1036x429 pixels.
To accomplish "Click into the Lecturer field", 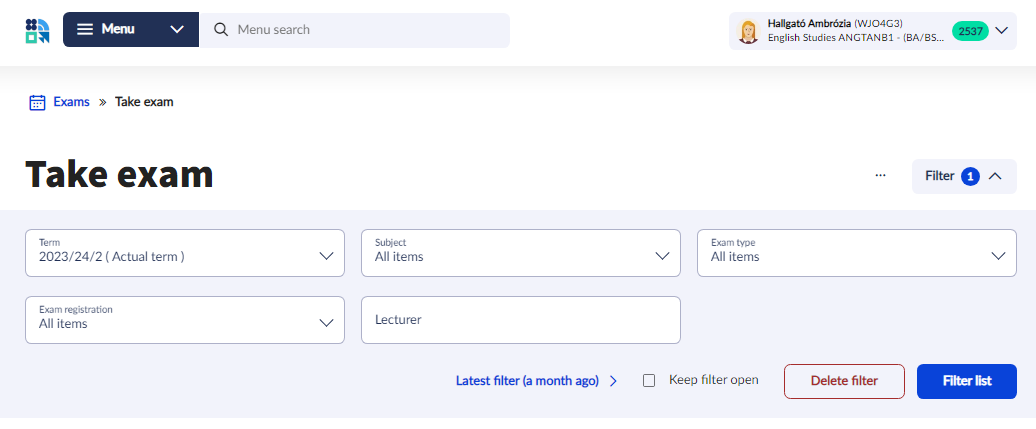I will point(521,320).
